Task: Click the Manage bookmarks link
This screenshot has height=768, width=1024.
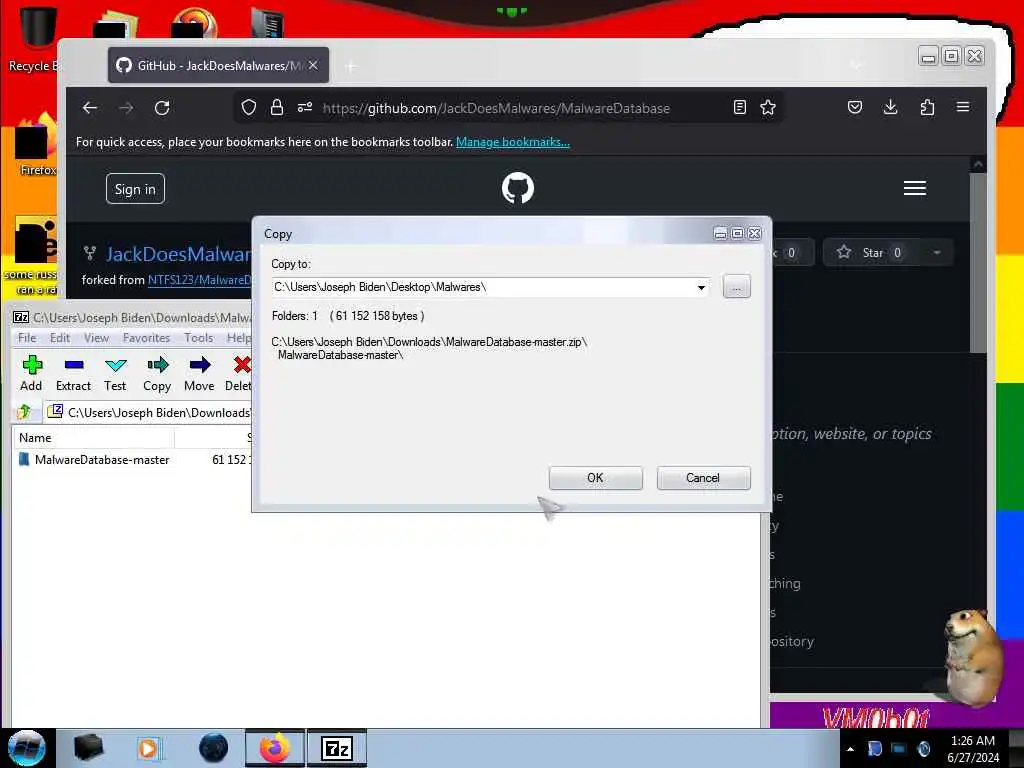Action: point(513,142)
